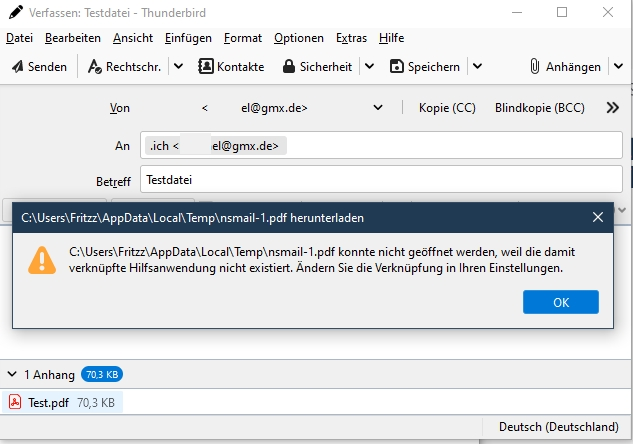Add a Kopie (CC) field

click(x=447, y=108)
